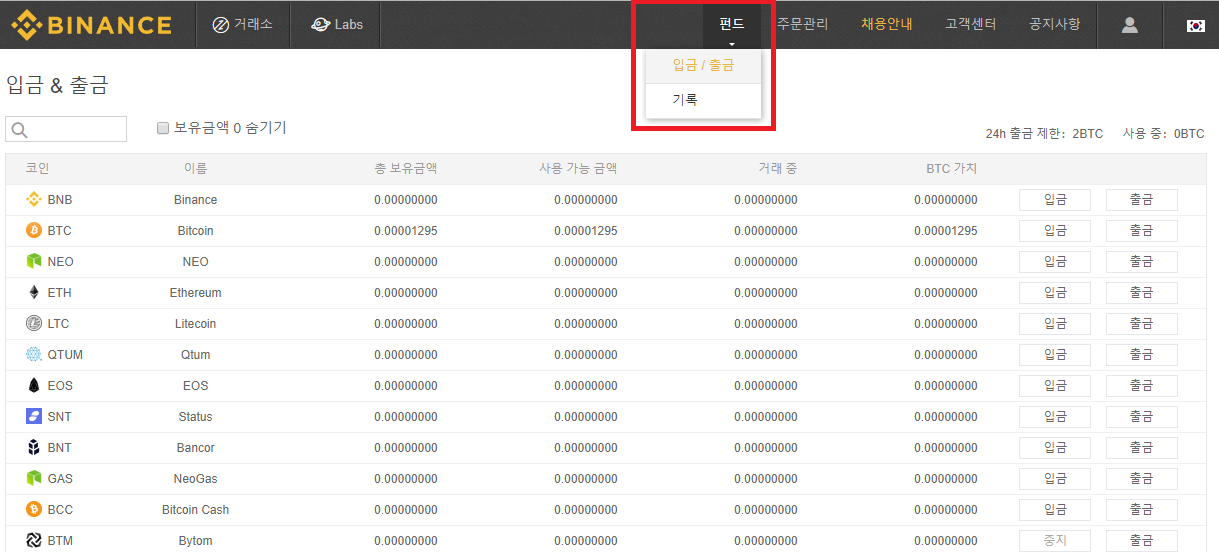Click the Bitcoin name text
The image size is (1219, 552).
(195, 231)
